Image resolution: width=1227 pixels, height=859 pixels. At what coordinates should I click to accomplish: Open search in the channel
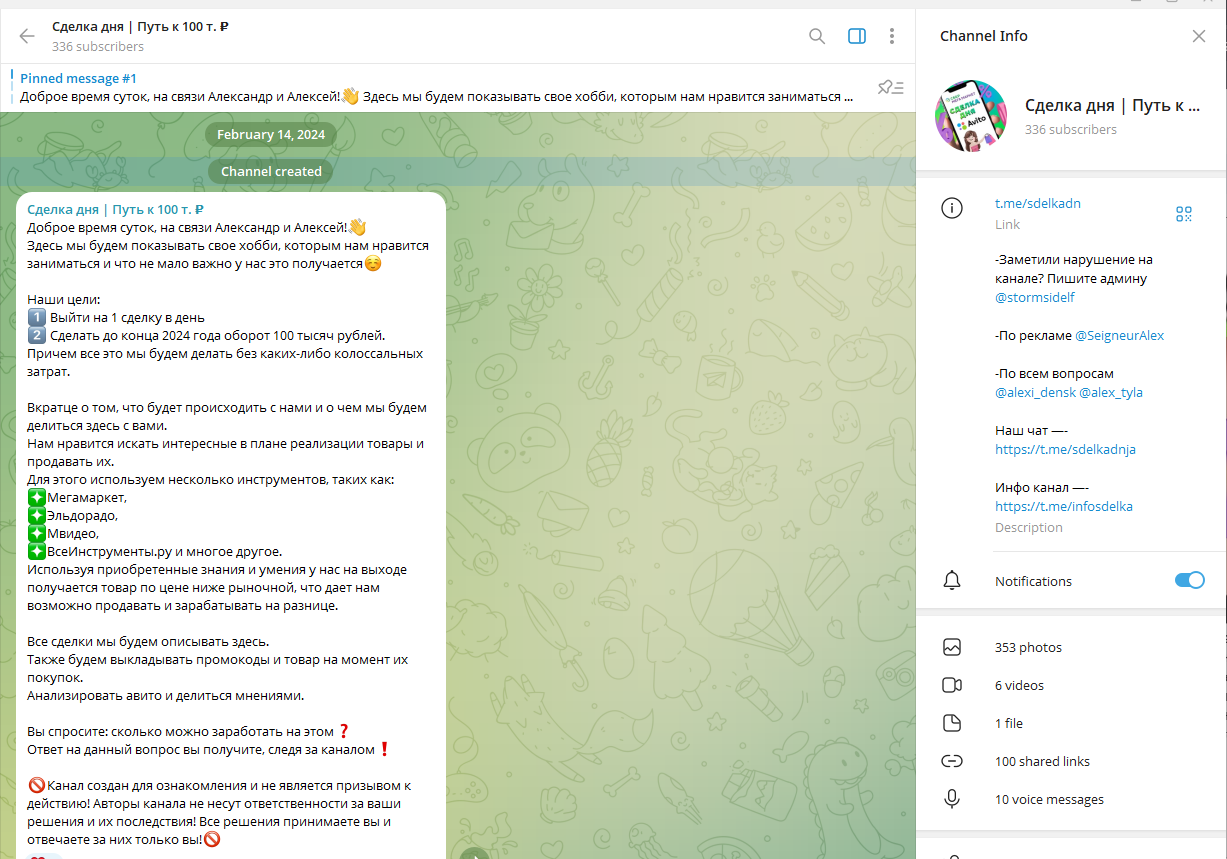(x=817, y=36)
